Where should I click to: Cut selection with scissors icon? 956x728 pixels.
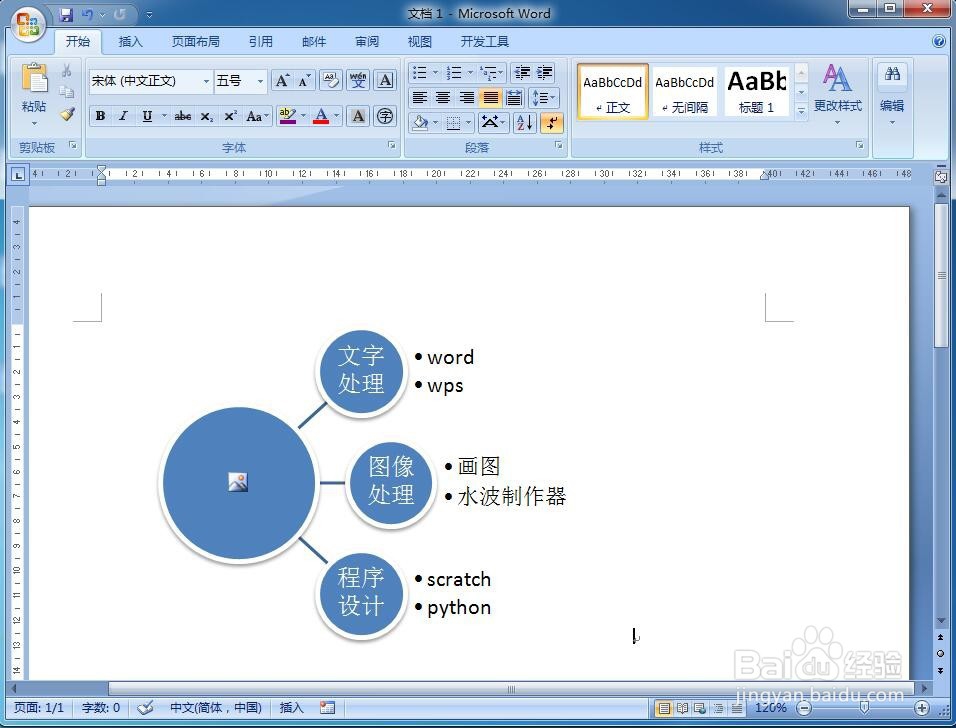(x=66, y=70)
